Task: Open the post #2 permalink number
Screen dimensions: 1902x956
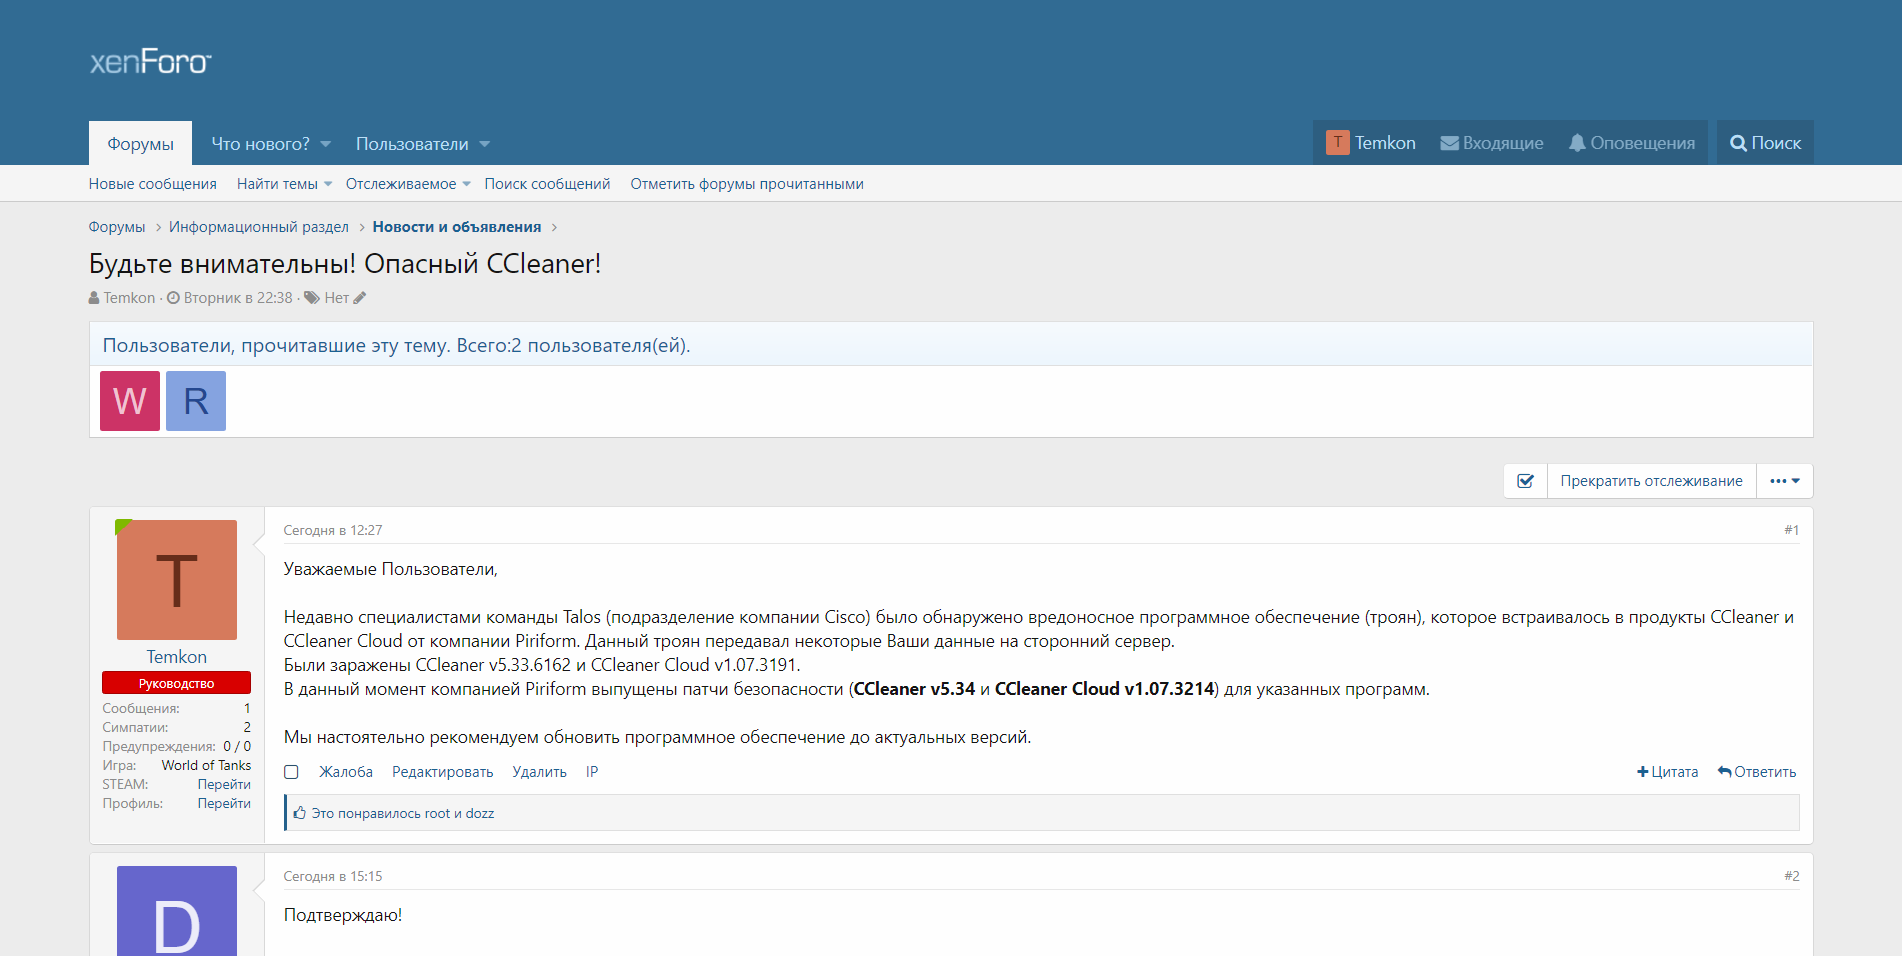Action: (1792, 876)
